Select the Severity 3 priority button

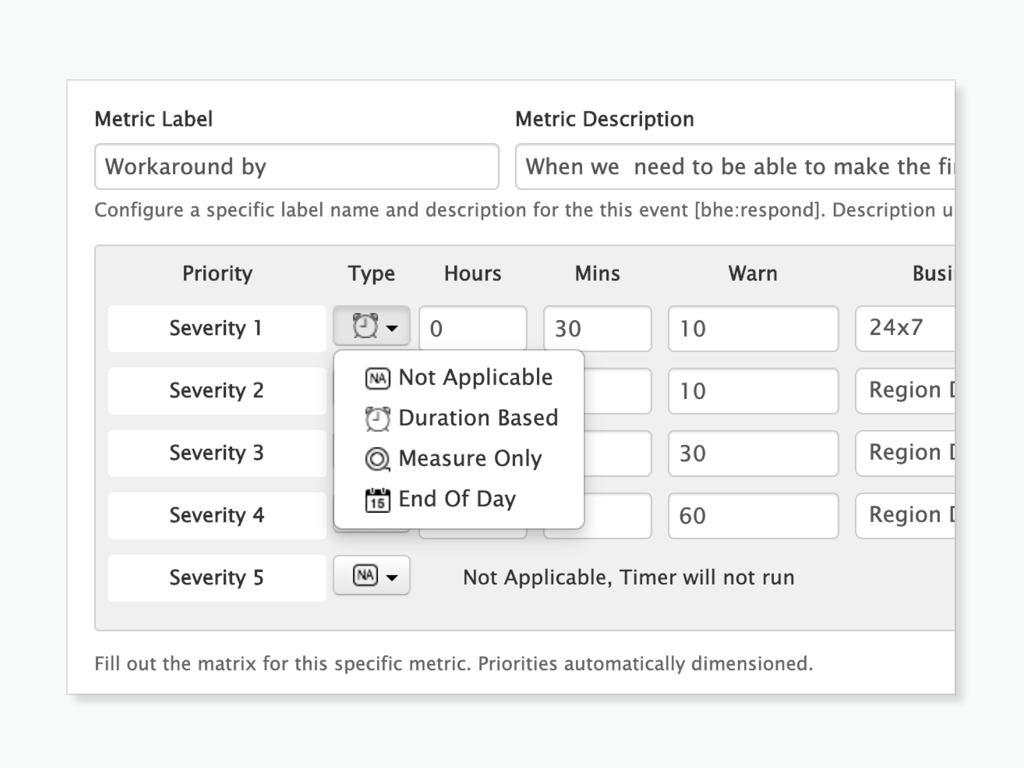[216, 453]
